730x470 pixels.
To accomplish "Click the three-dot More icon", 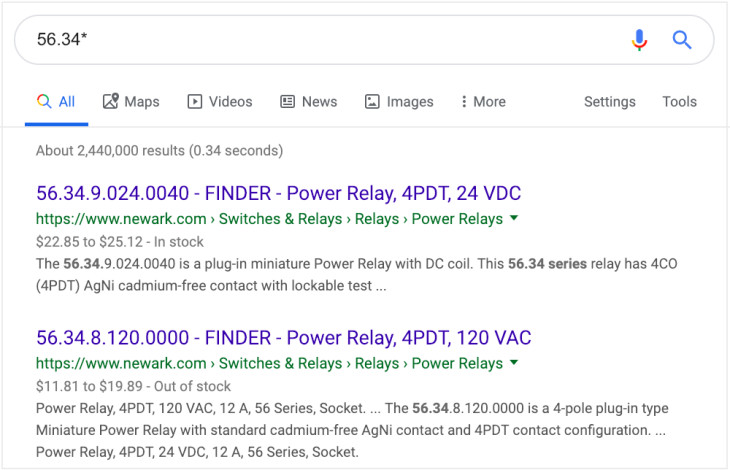I will [x=464, y=101].
